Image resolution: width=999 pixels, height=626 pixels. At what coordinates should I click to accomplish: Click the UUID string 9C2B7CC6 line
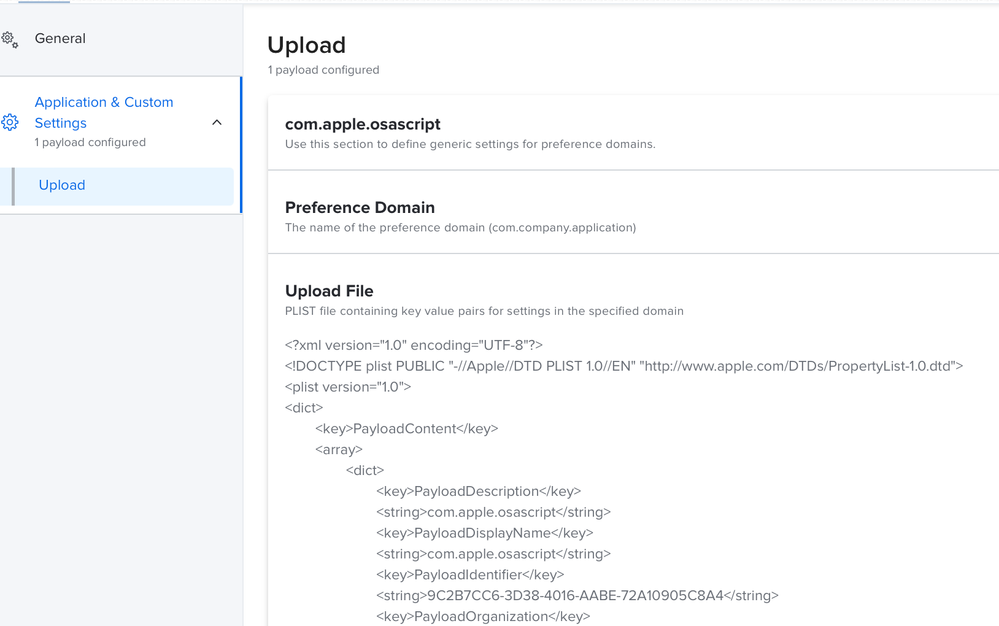(x=577, y=595)
